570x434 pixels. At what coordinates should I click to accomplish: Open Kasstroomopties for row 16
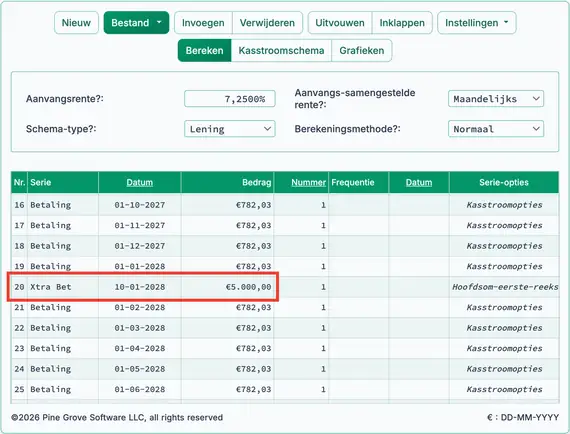pyautogui.click(x=504, y=205)
